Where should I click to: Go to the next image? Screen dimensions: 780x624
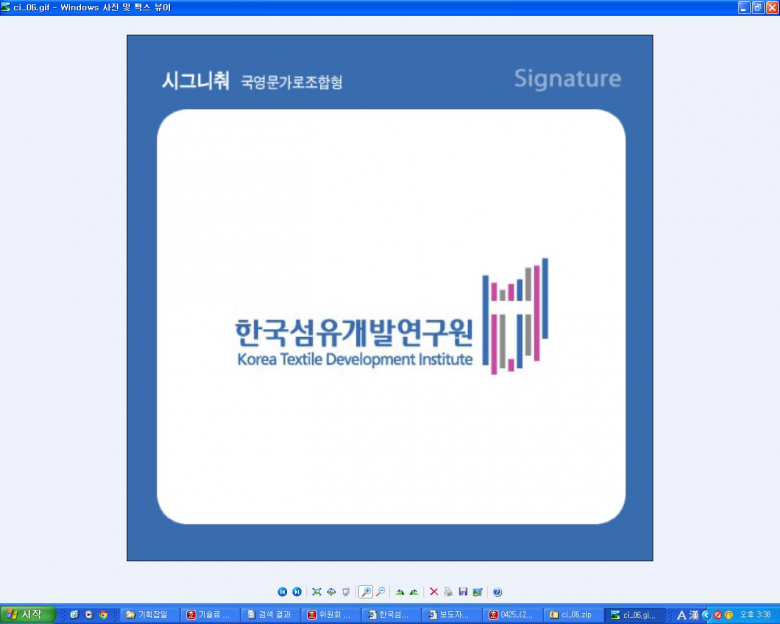(297, 592)
